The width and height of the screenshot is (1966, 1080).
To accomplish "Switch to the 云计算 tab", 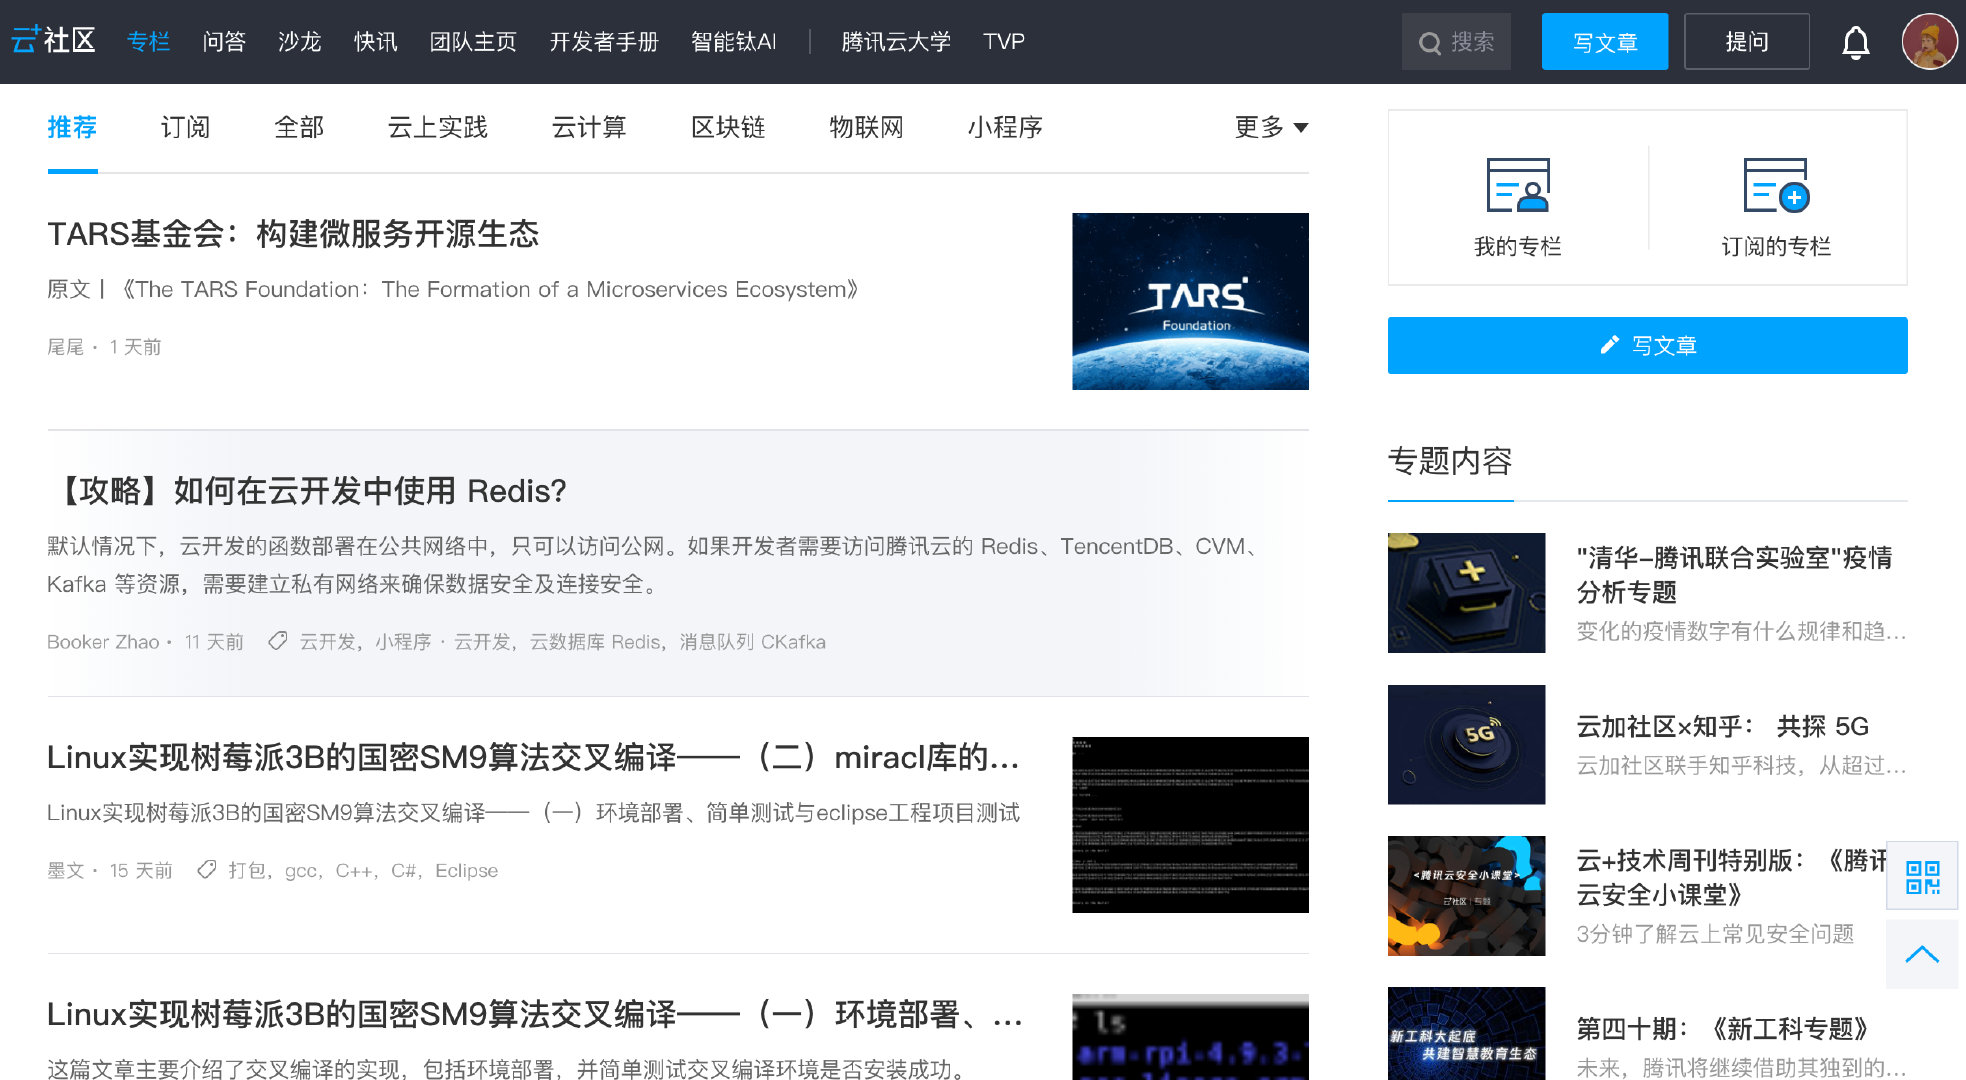I will click(589, 127).
